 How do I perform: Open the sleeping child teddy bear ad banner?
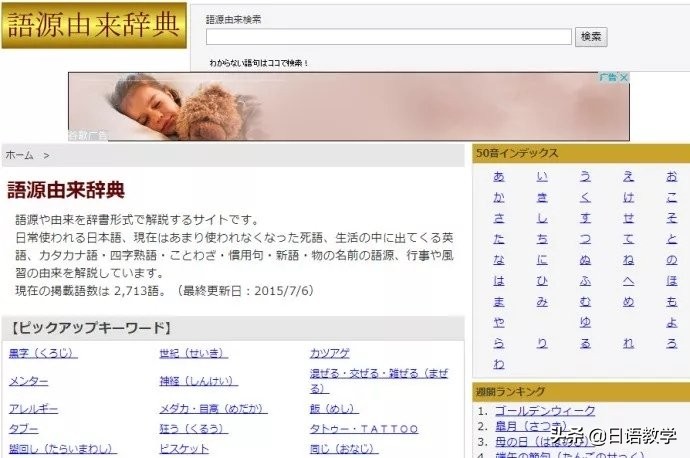click(349, 106)
